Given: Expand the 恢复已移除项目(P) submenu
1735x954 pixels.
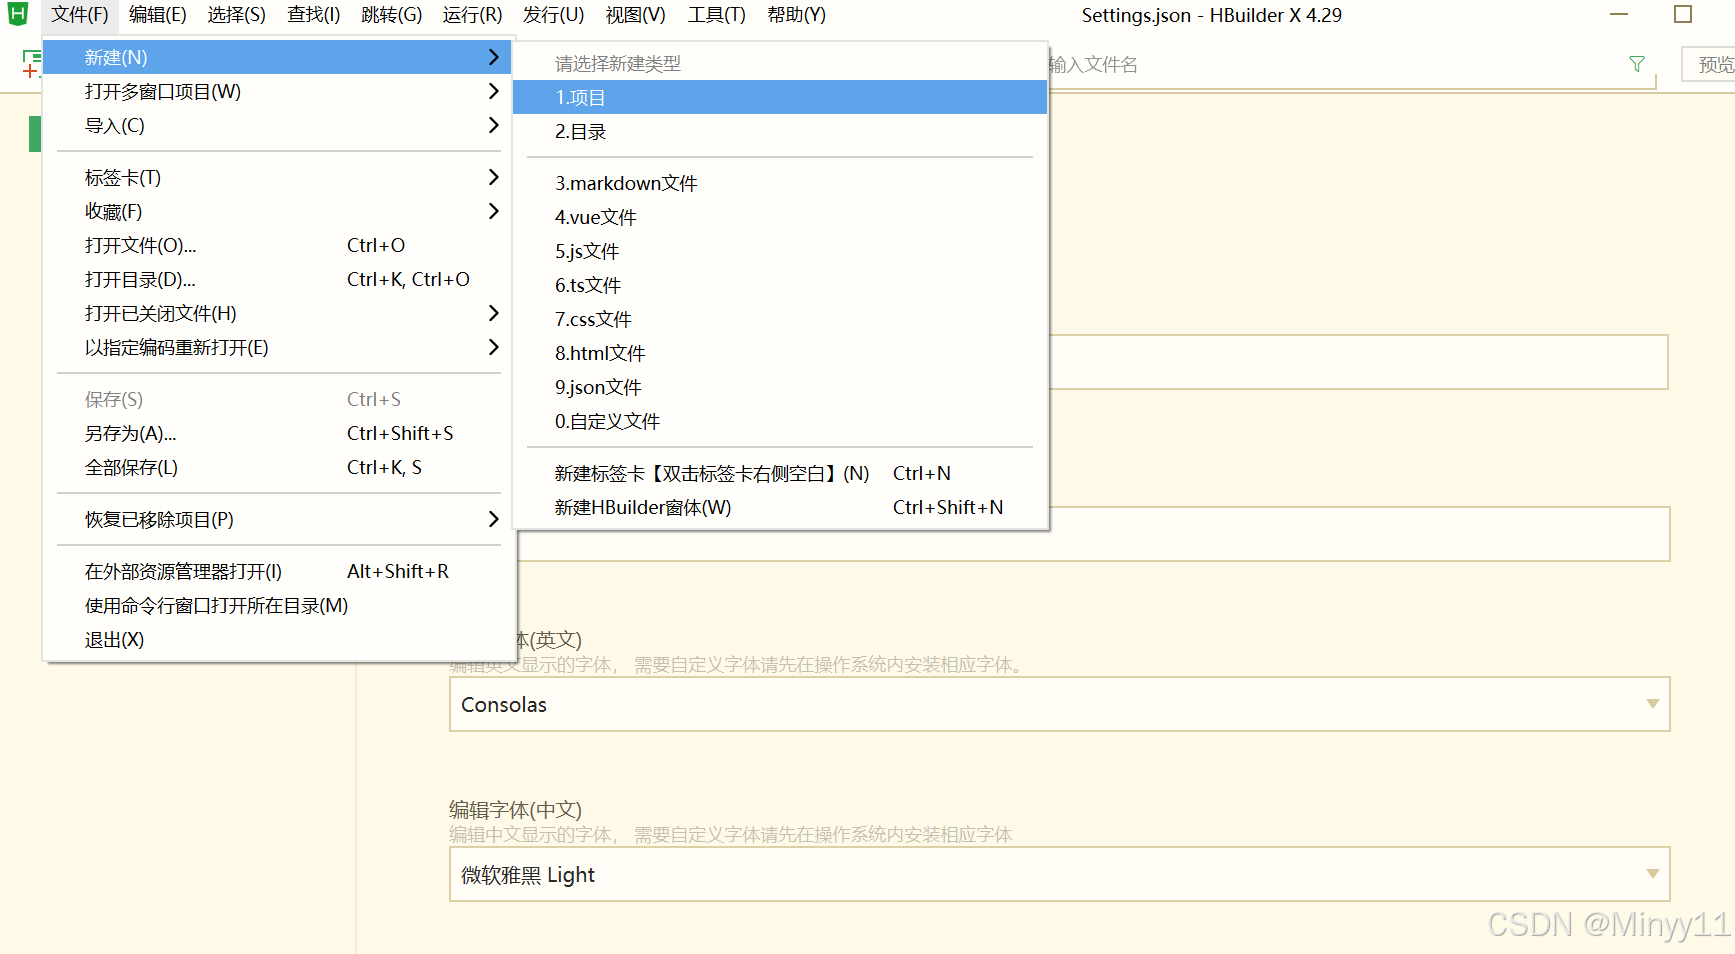Looking at the screenshot, I should point(279,520).
